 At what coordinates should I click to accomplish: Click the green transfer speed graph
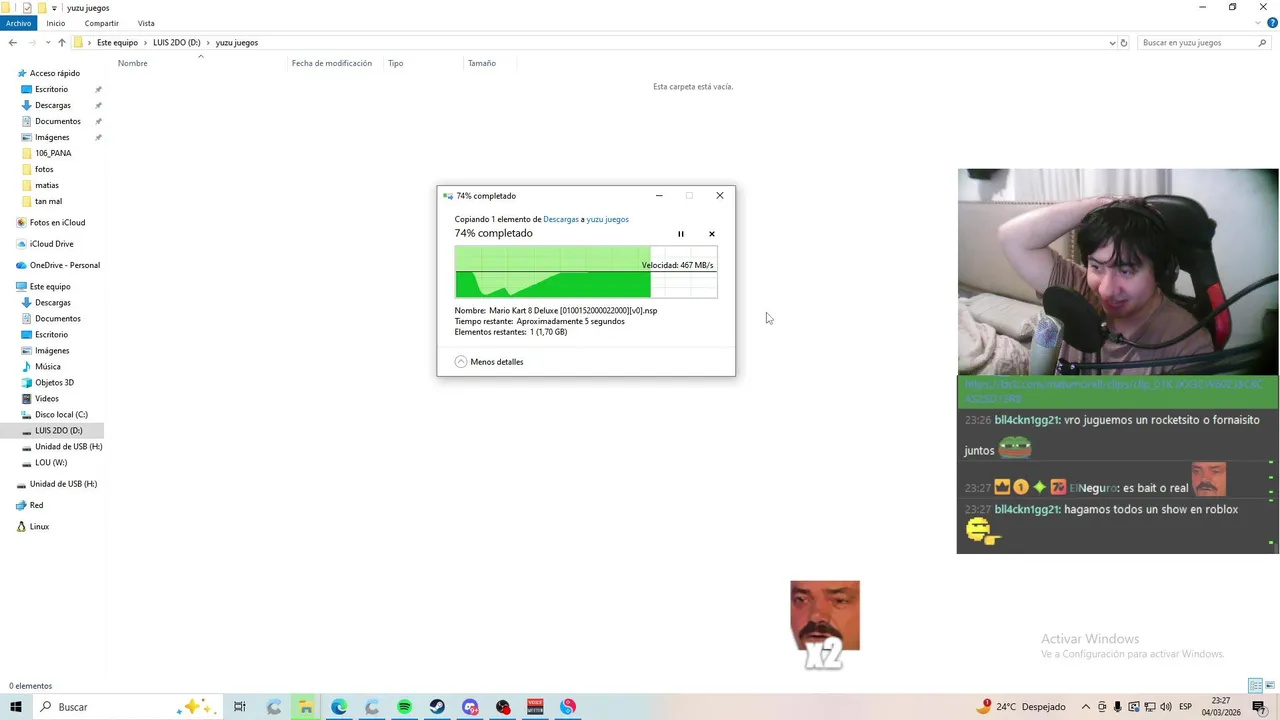586,272
